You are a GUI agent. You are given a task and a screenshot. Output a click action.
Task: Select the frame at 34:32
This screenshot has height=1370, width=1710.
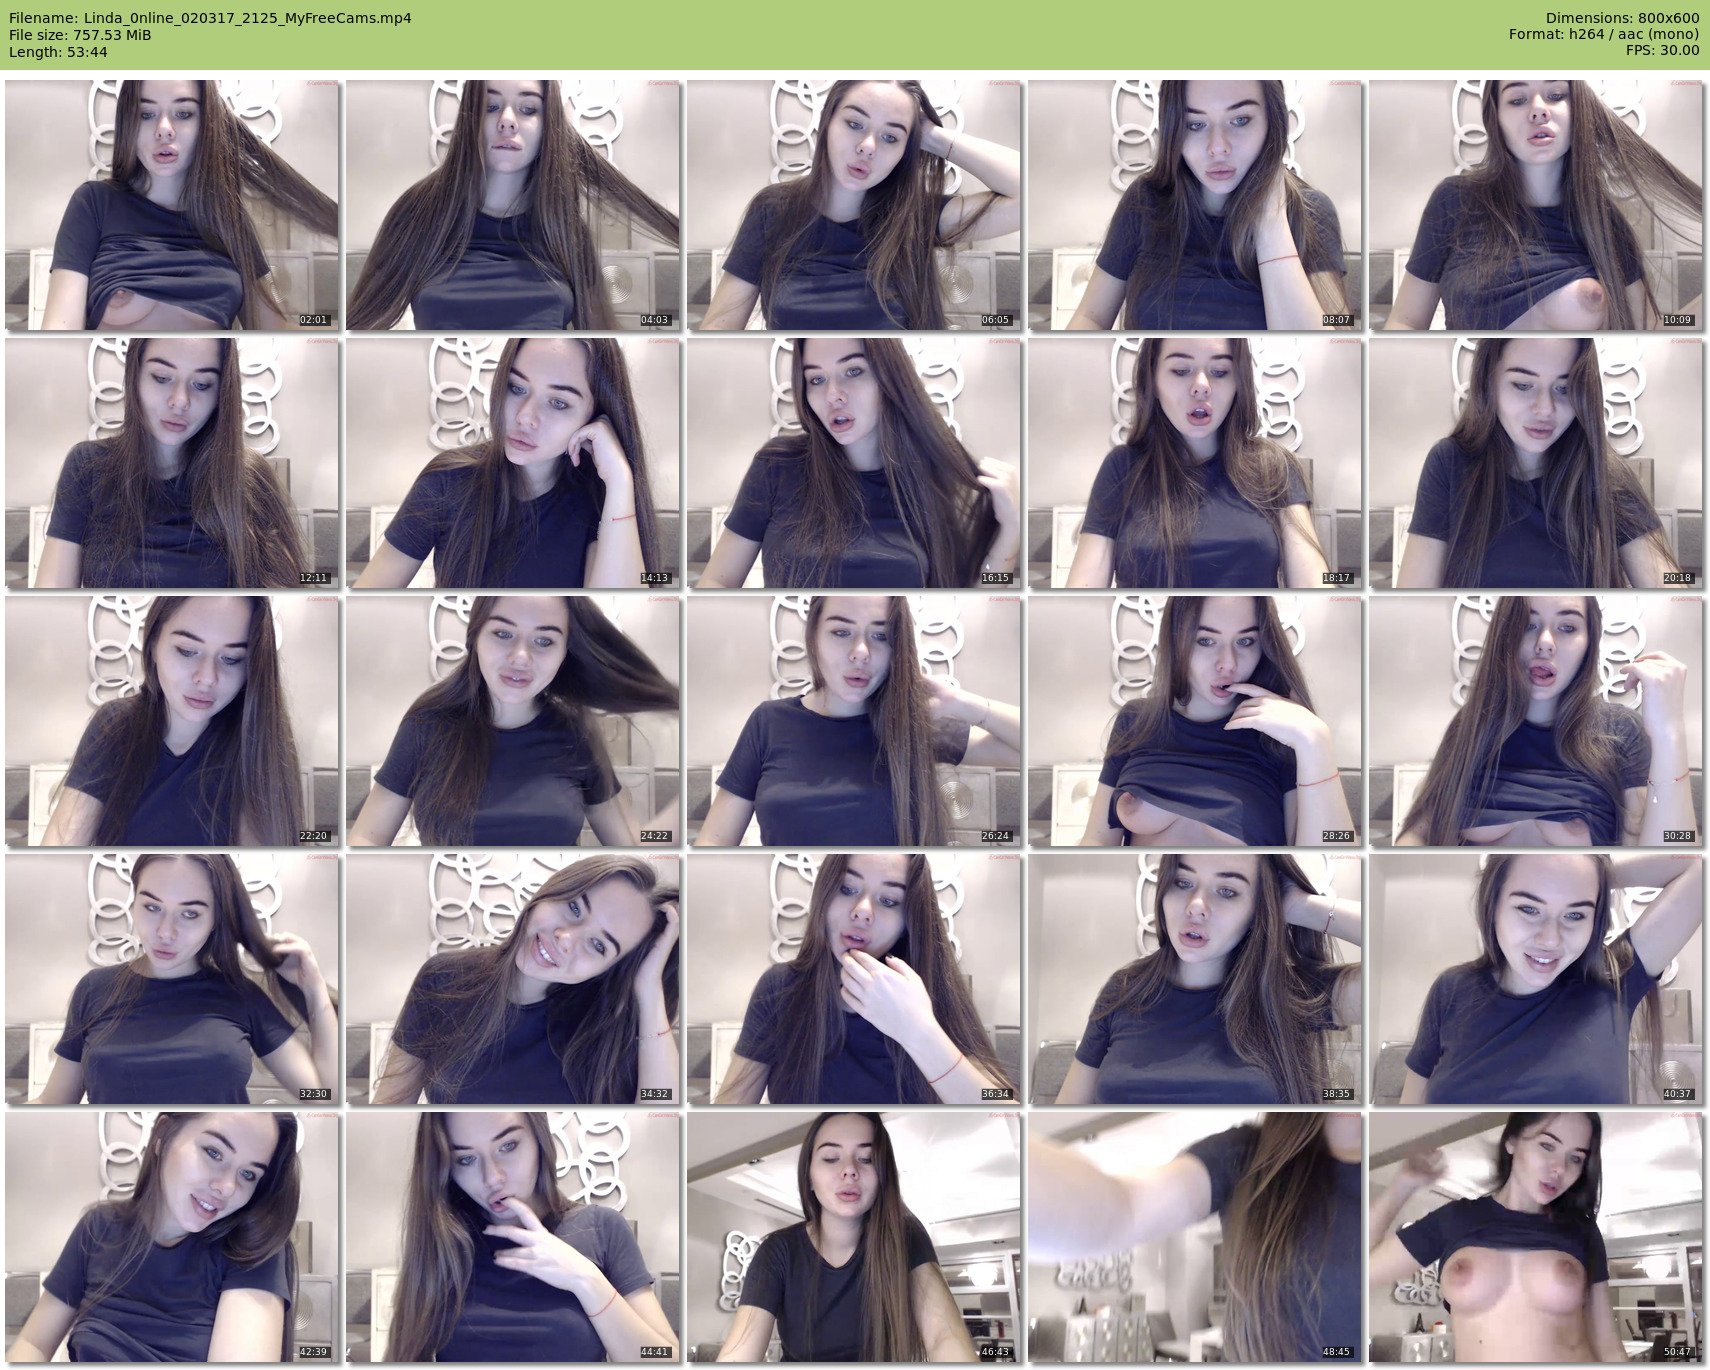coord(512,979)
